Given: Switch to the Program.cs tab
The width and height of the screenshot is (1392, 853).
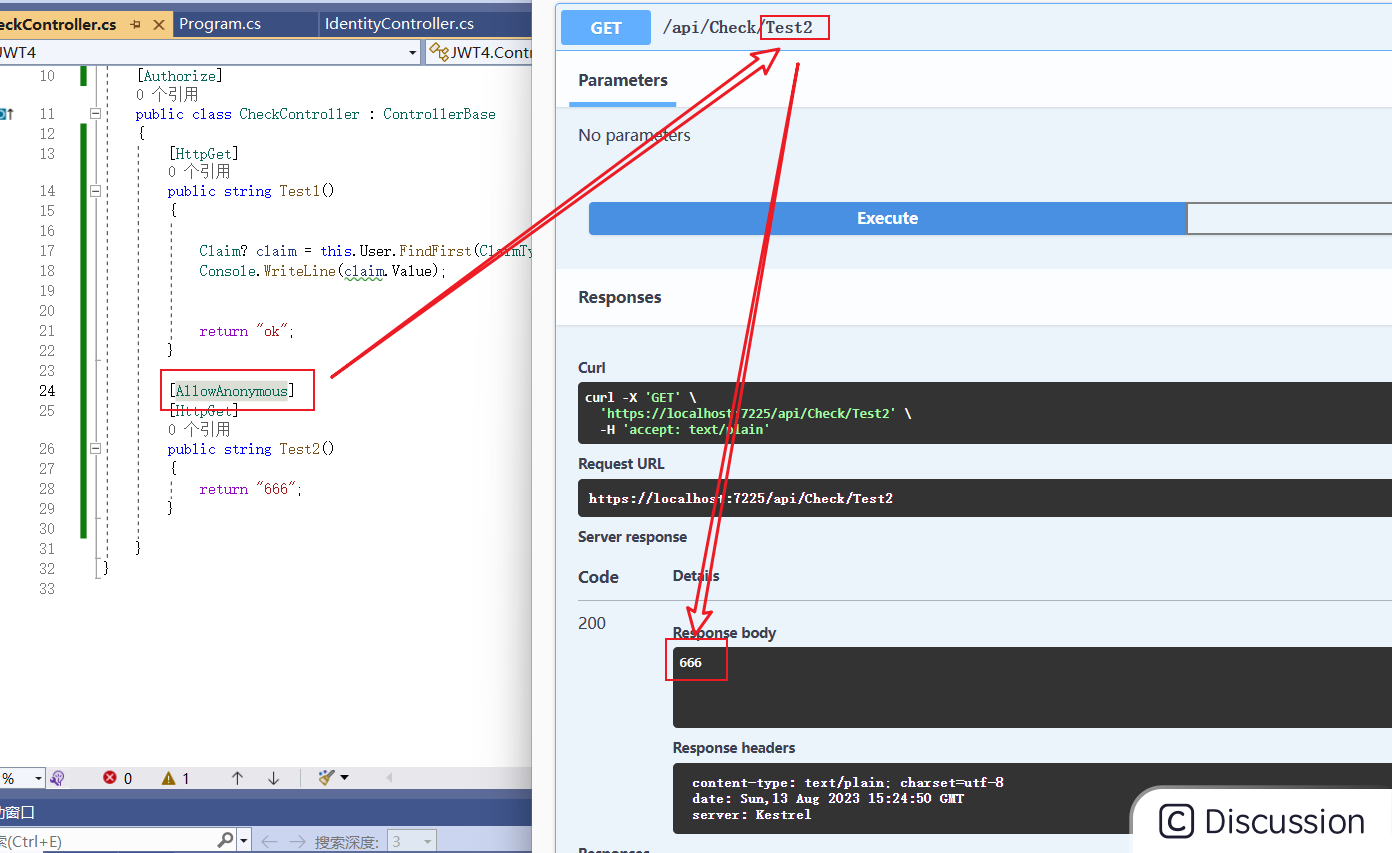Looking at the screenshot, I should click(x=219, y=24).
